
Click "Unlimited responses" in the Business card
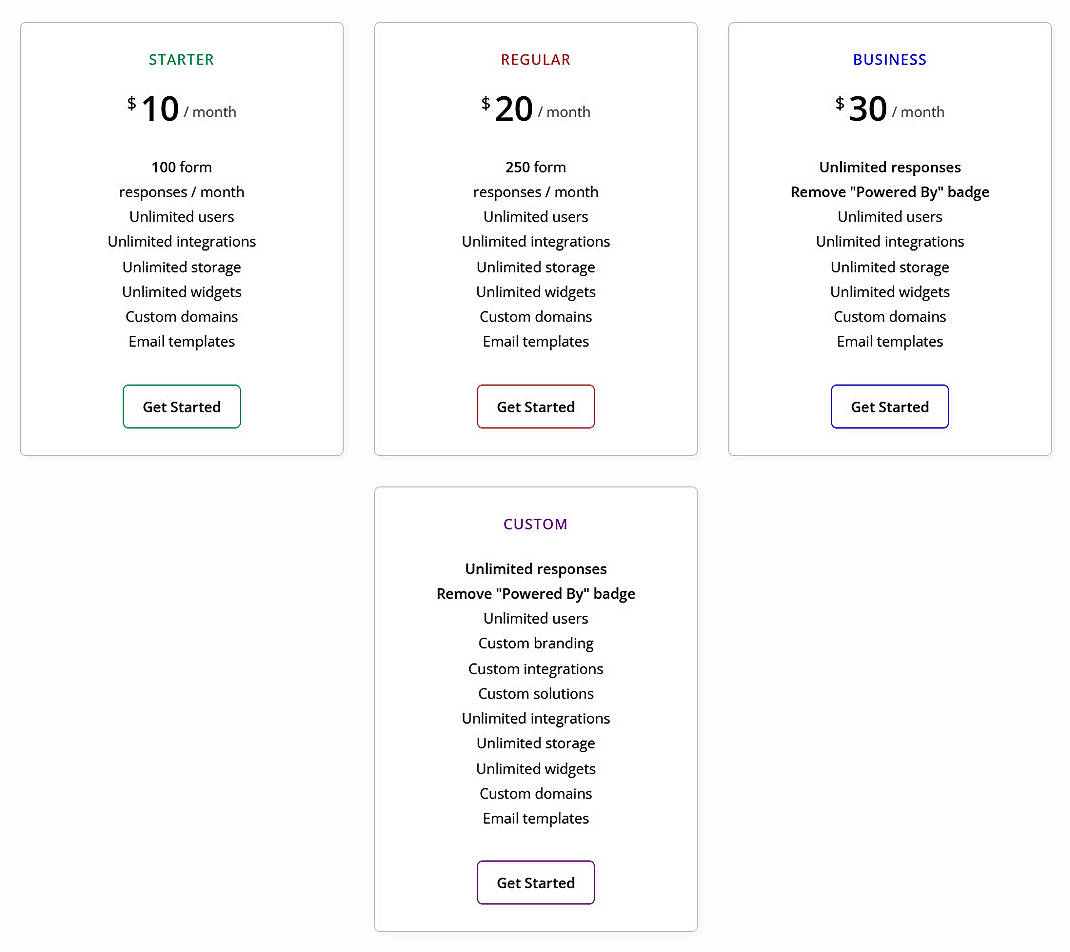[x=889, y=167]
